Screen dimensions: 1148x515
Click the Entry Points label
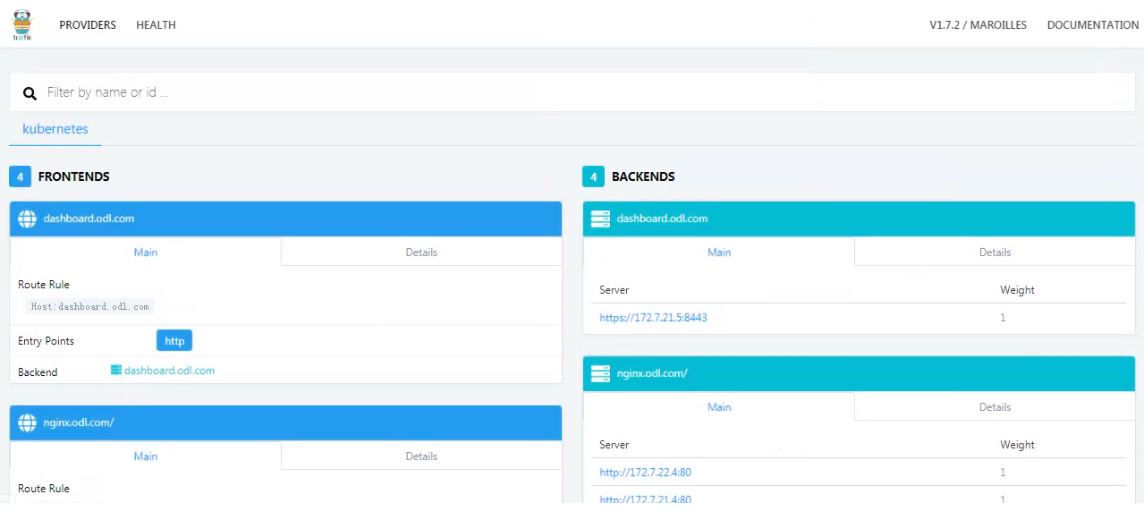point(46,341)
